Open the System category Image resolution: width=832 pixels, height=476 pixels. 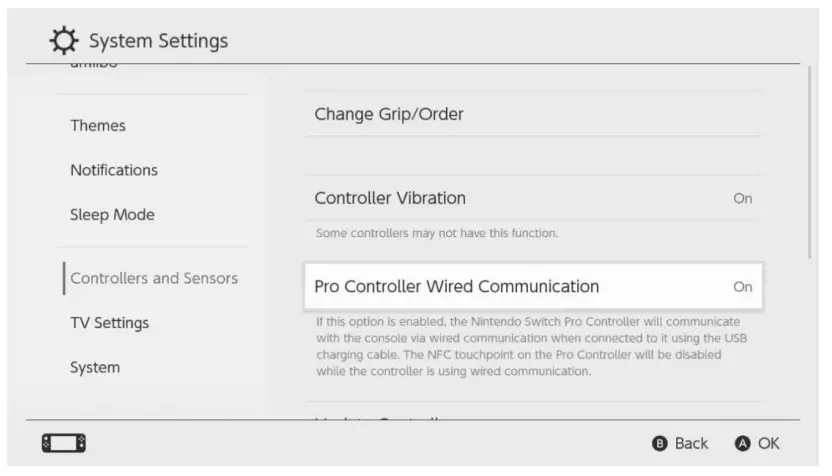[x=95, y=367]
